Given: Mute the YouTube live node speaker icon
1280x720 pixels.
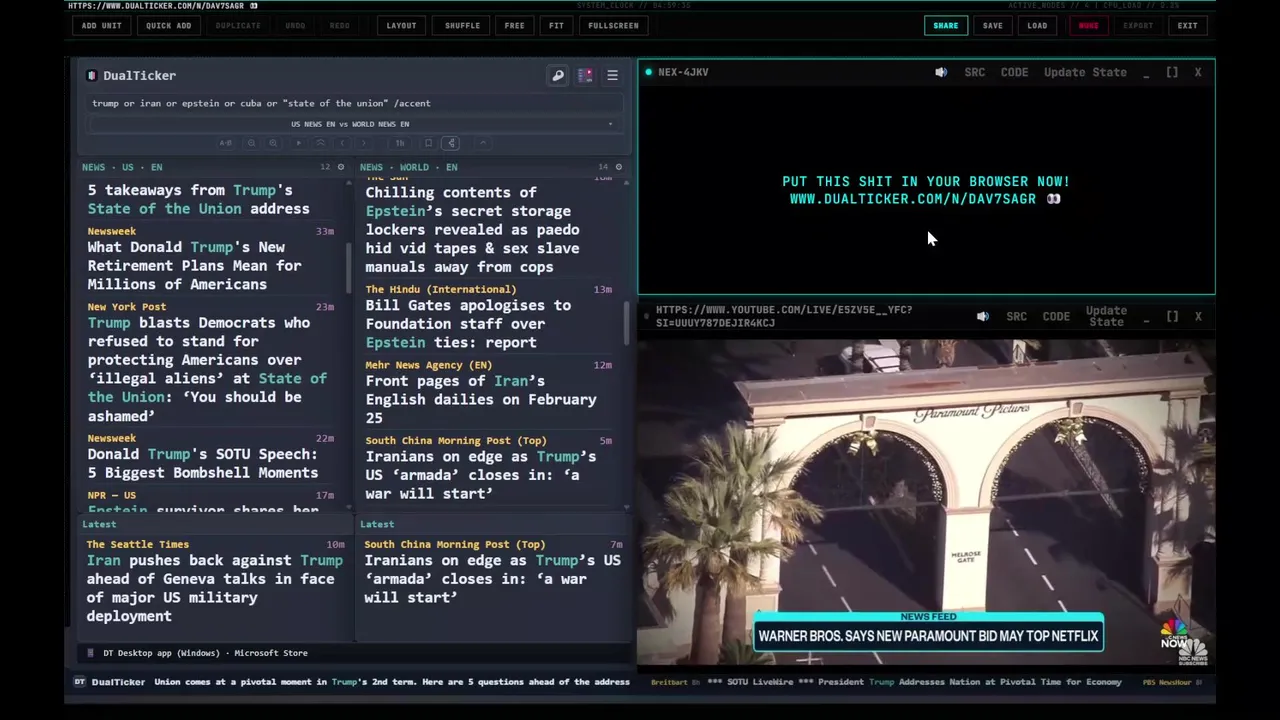Looking at the screenshot, I should pos(983,316).
